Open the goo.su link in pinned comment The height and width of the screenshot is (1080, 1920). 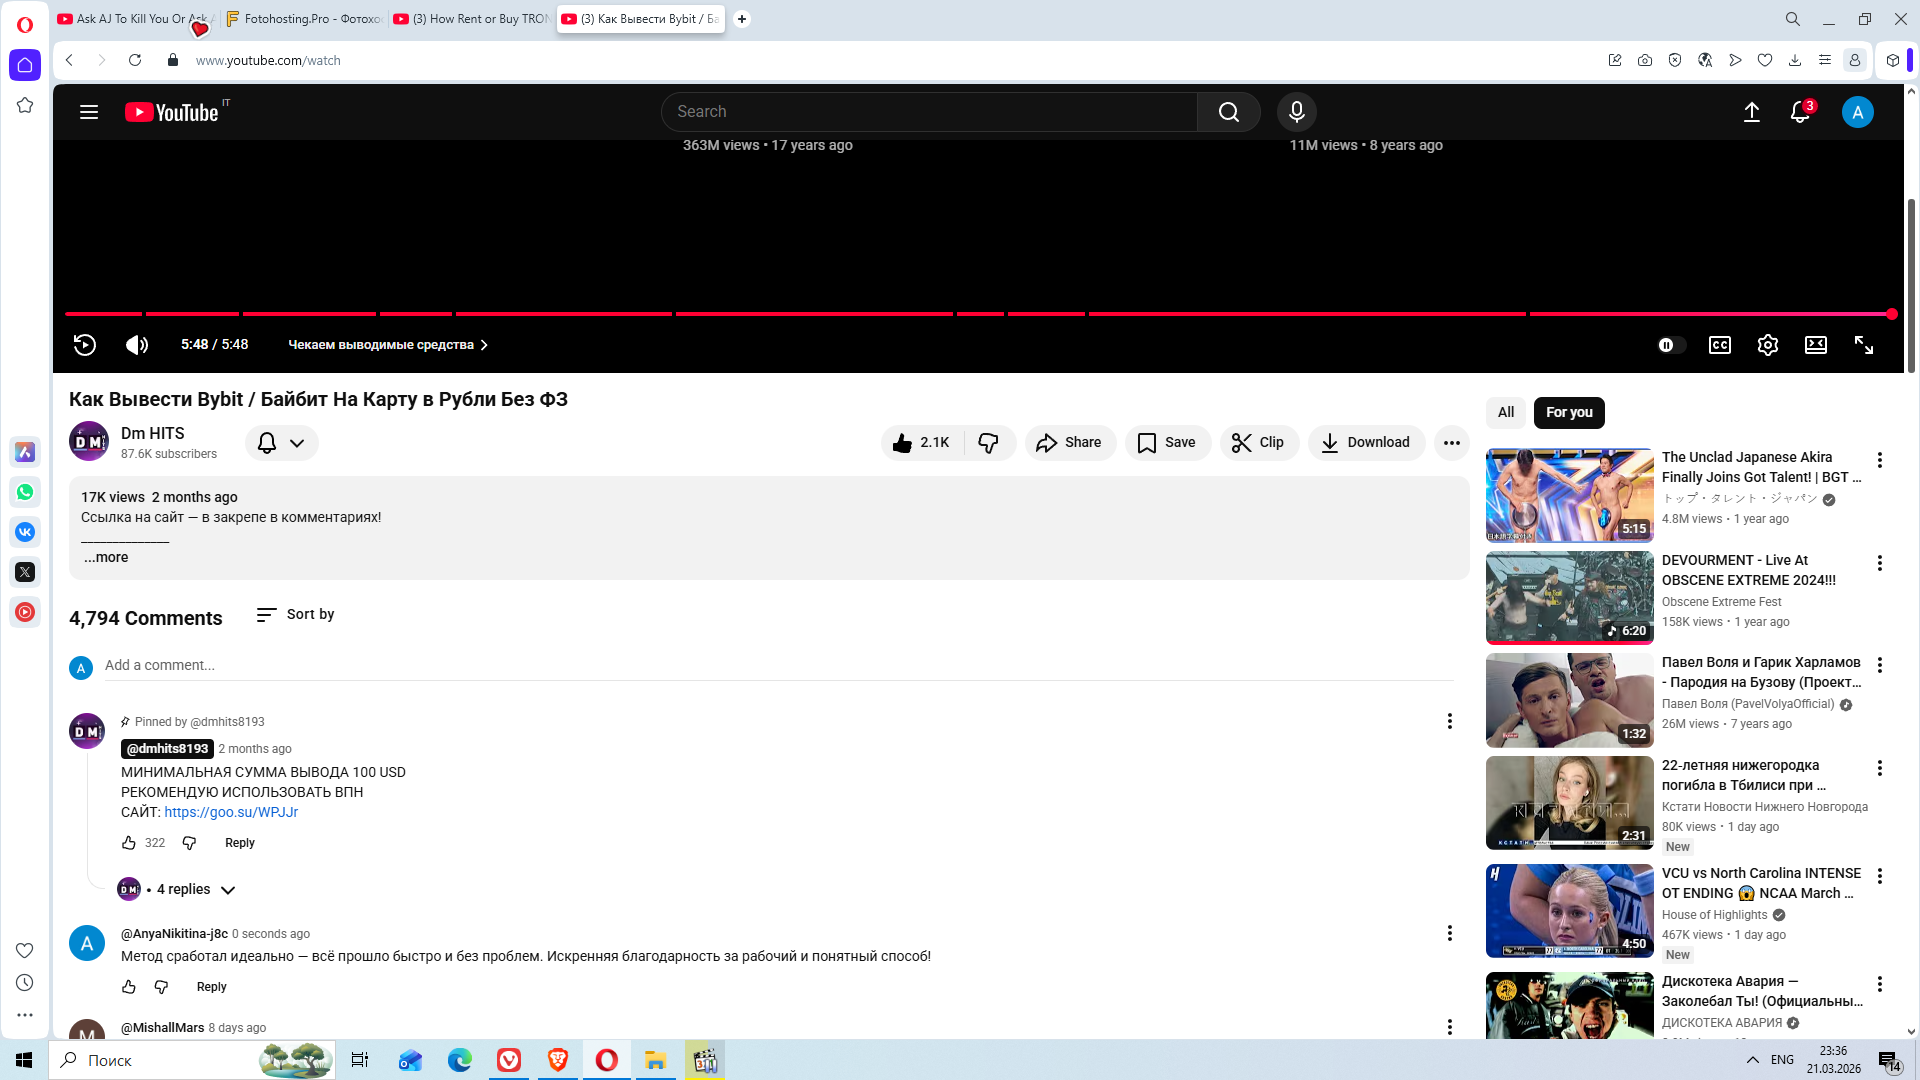point(231,812)
